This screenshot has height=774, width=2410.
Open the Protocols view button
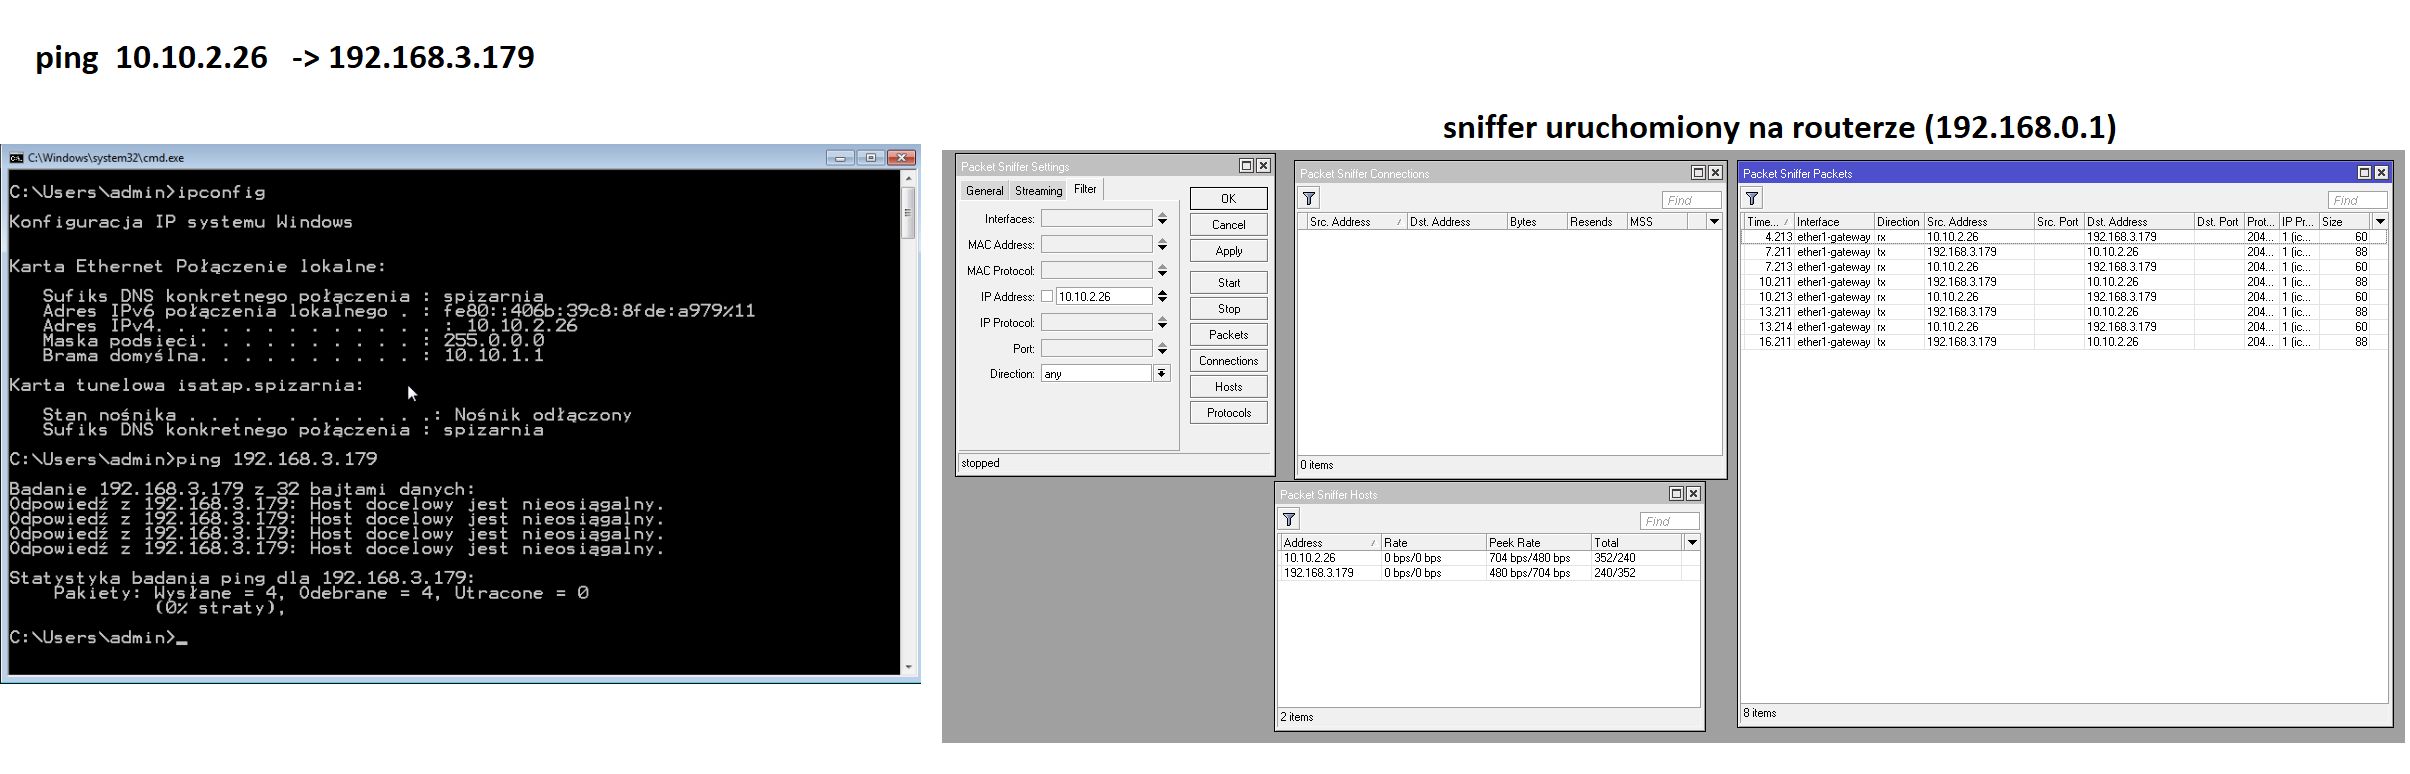(x=1228, y=412)
